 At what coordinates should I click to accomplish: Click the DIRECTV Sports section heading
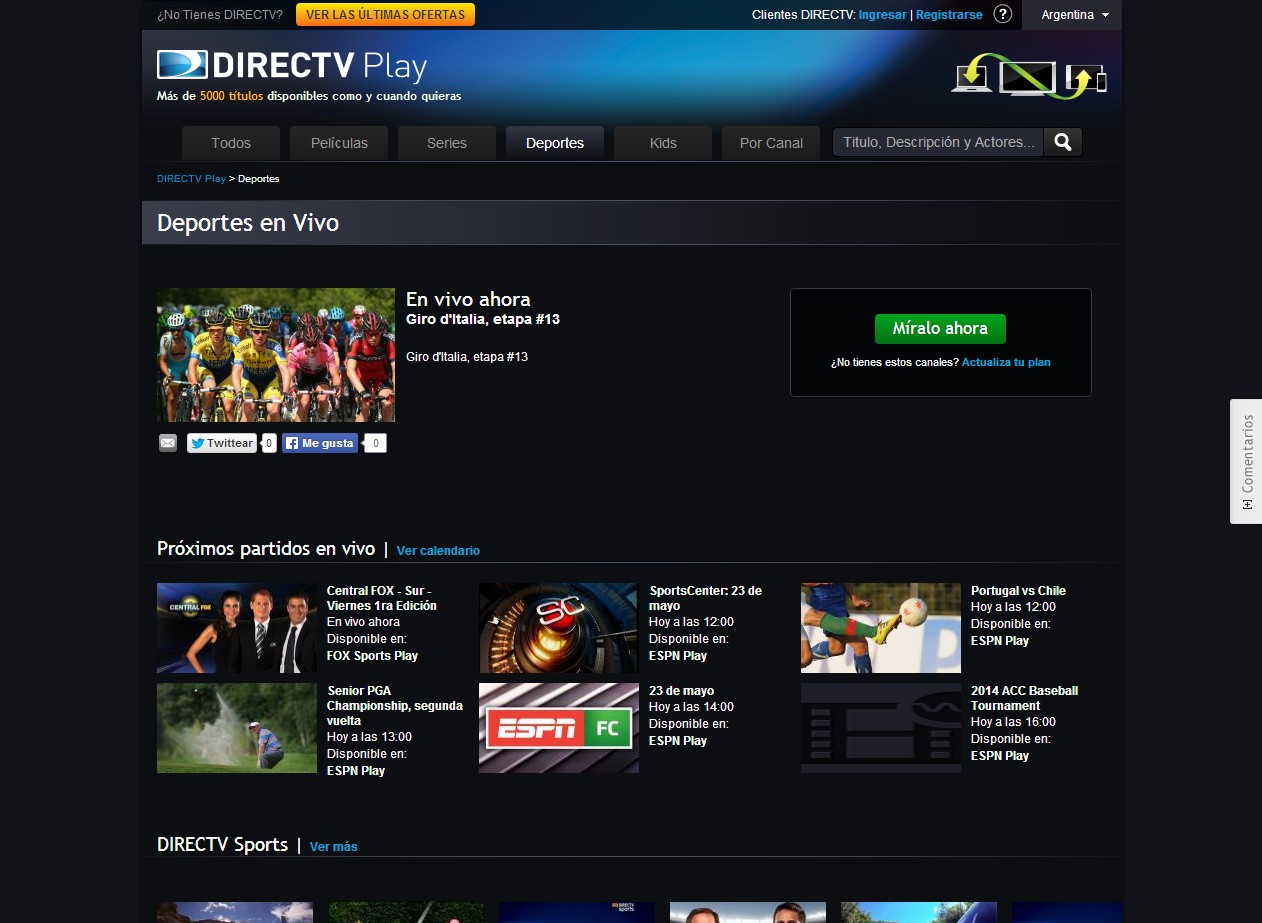tap(222, 844)
